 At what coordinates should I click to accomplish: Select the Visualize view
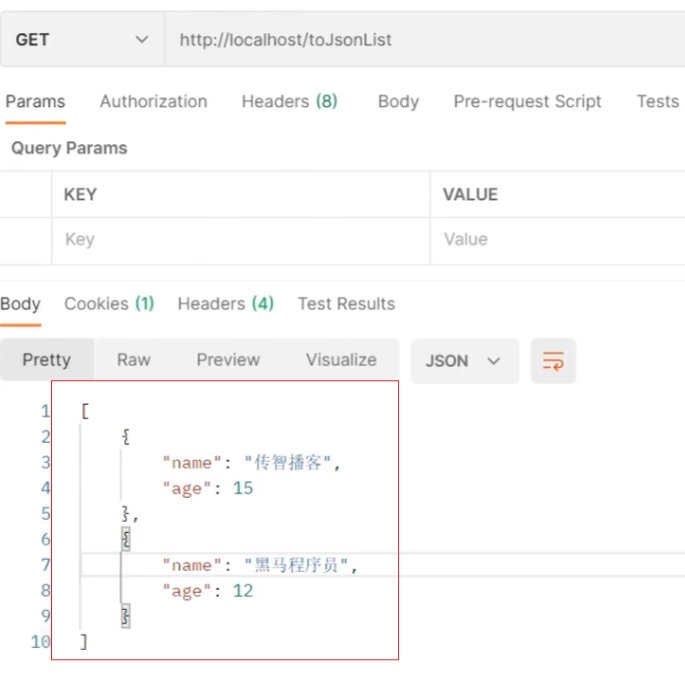341,360
